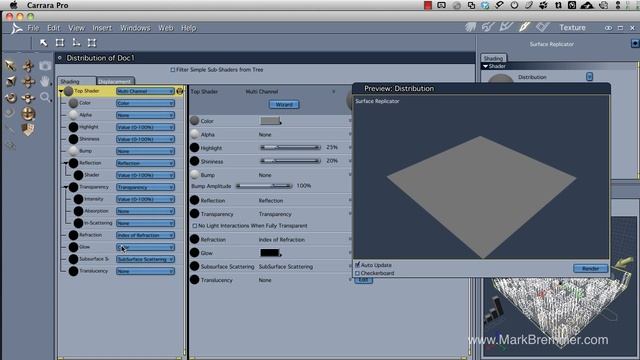
Task: Click the blue square icon near Surface Replicator
Action: [x=635, y=43]
